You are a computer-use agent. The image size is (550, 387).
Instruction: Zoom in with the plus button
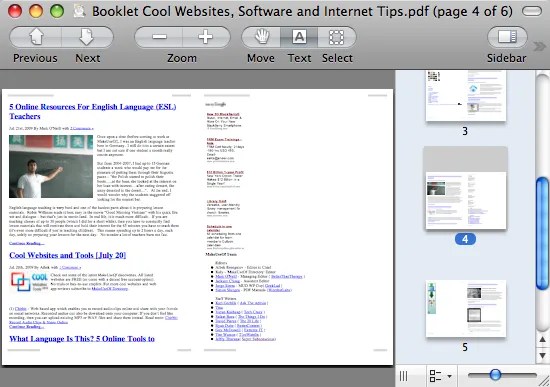coord(206,37)
